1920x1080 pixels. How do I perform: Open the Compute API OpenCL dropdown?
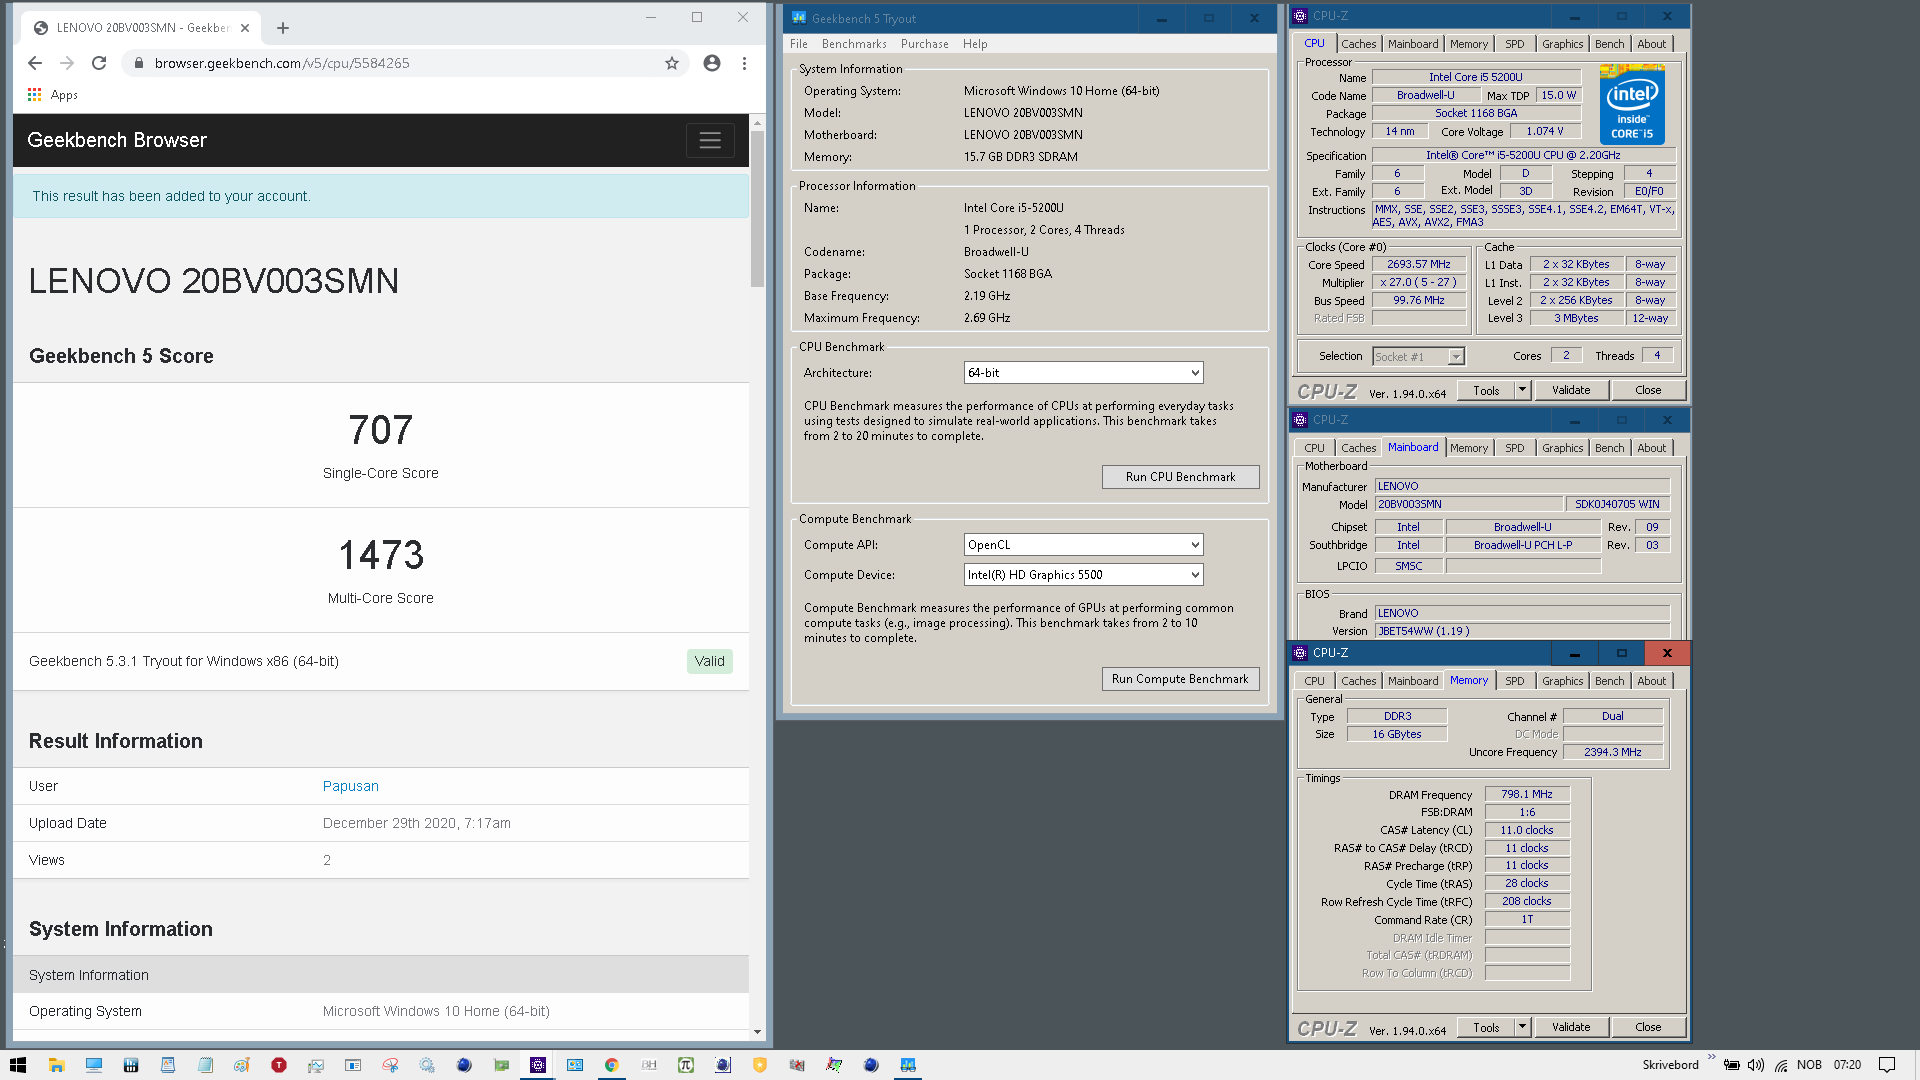pos(1083,545)
